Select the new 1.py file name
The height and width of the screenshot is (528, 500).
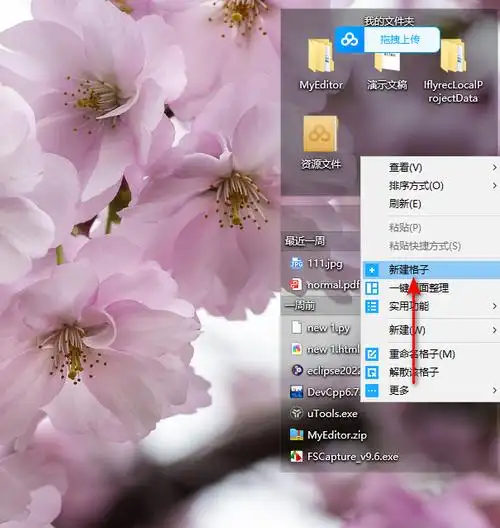coord(329,328)
